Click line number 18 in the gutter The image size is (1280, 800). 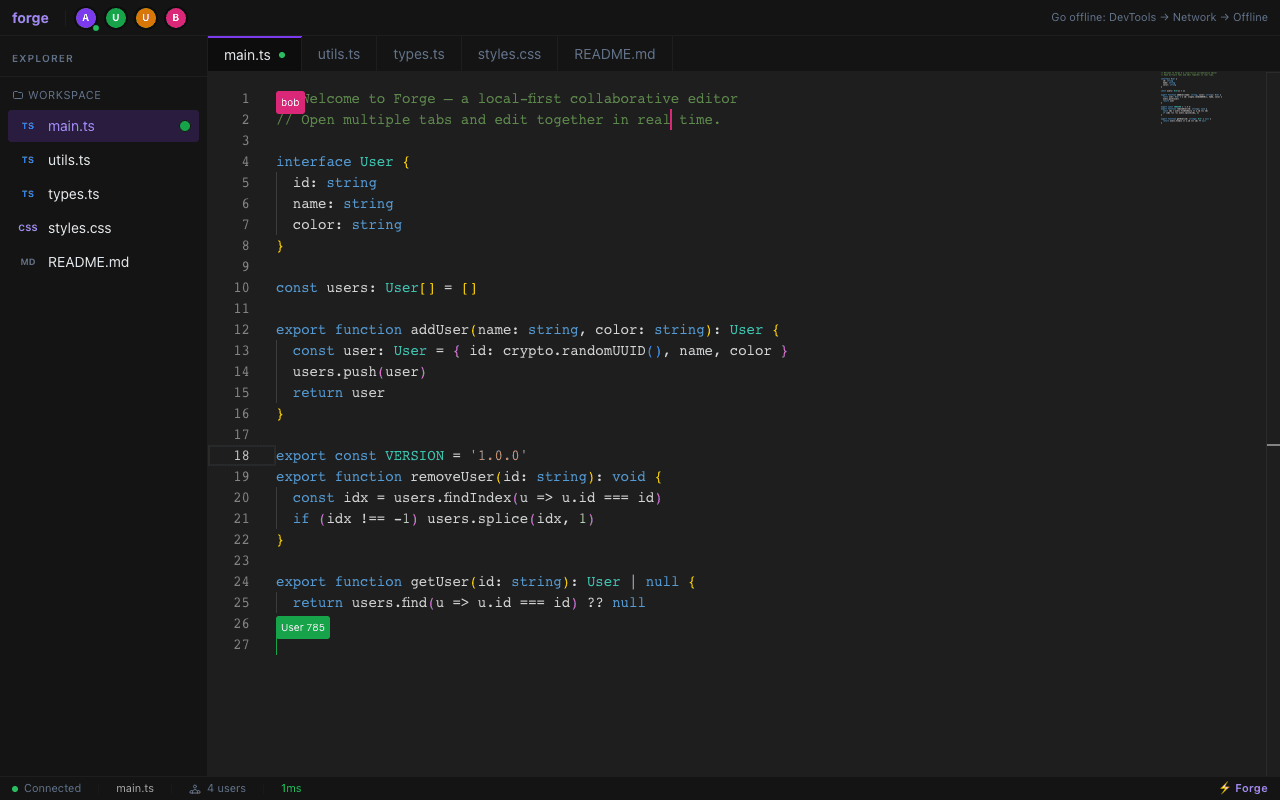[x=241, y=456]
